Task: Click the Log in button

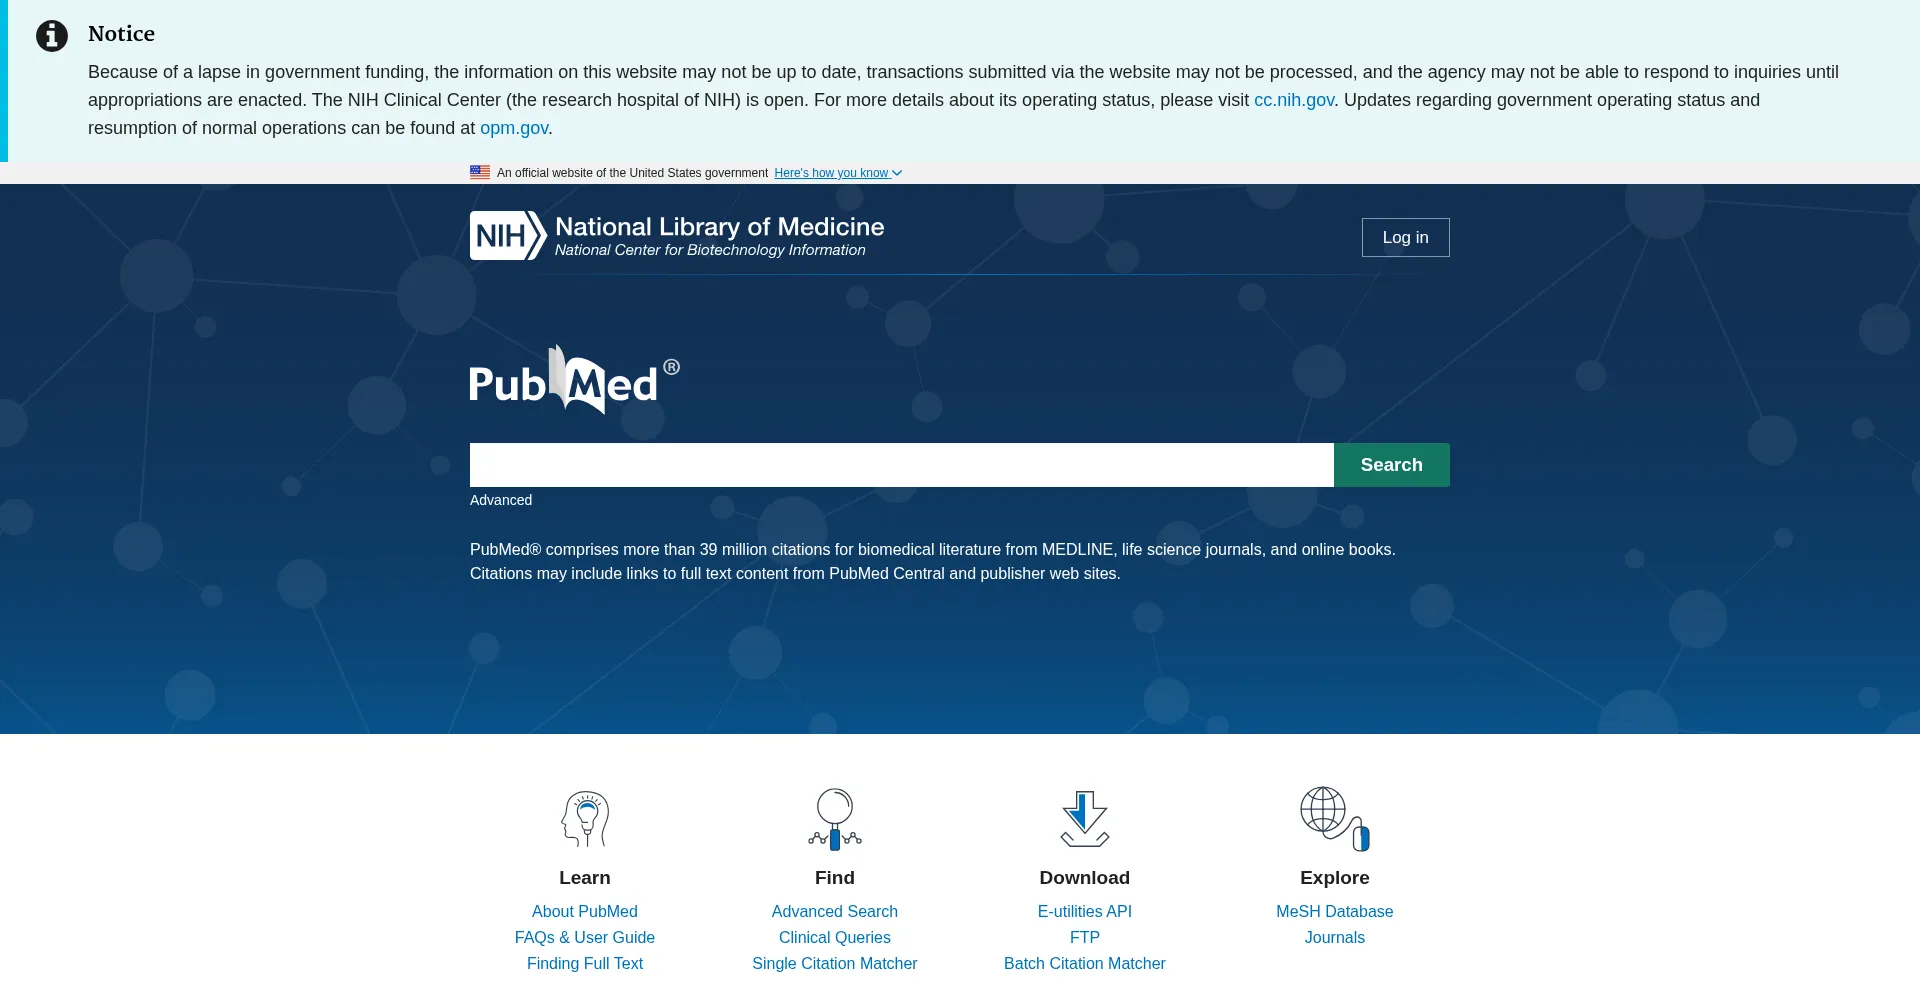Action: tap(1405, 237)
